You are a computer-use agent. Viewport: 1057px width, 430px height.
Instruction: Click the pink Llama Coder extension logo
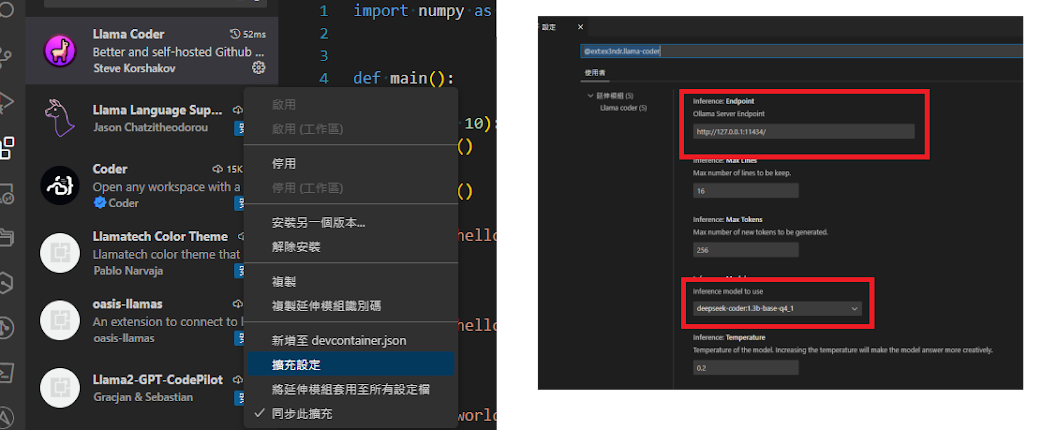pyautogui.click(x=60, y=51)
